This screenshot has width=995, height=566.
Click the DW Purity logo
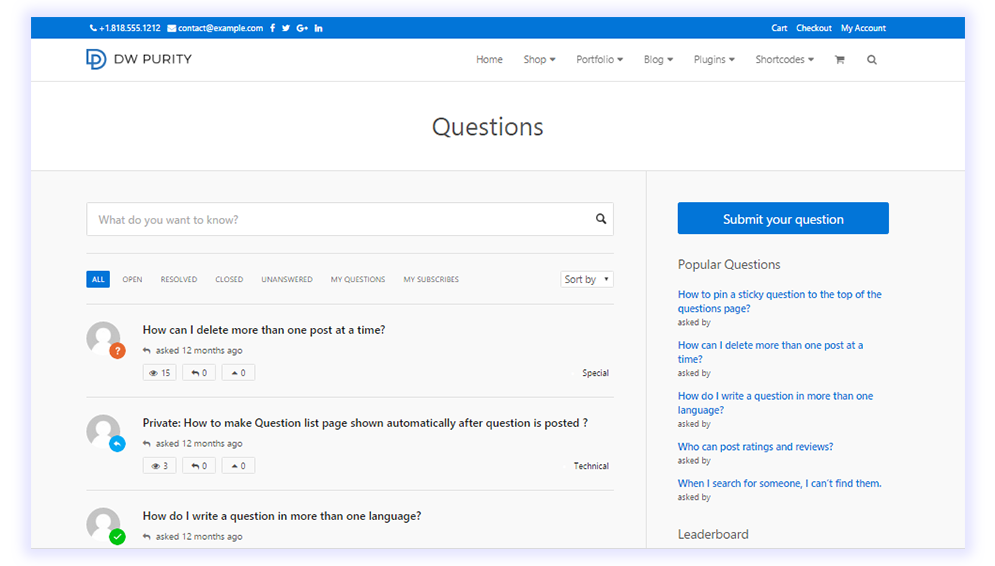click(139, 59)
